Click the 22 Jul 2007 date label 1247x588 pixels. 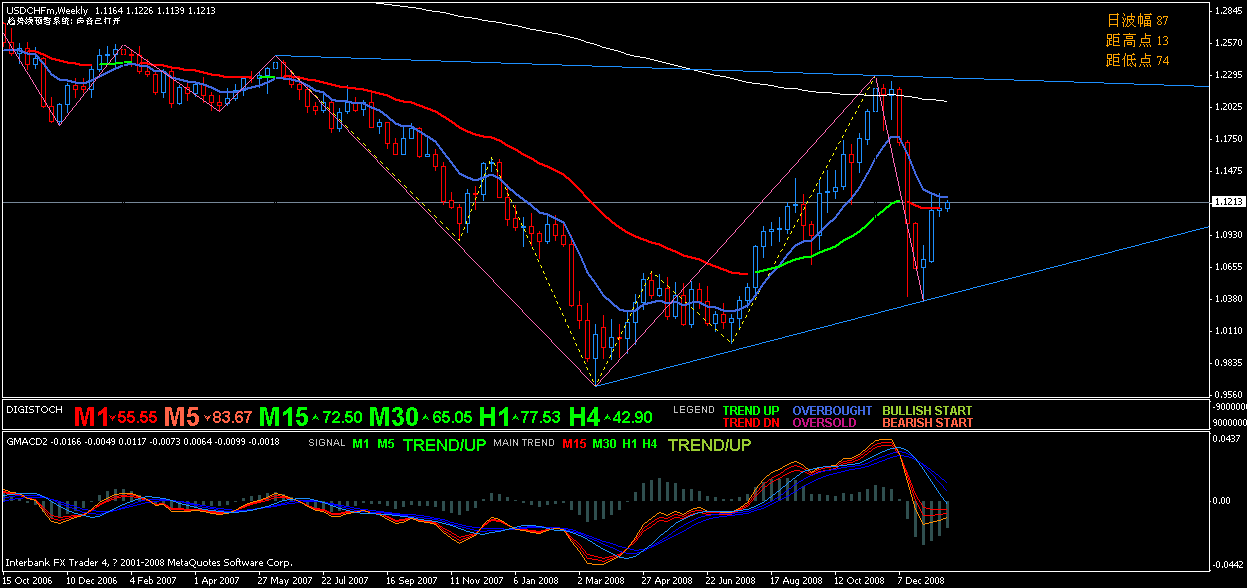pos(345,579)
